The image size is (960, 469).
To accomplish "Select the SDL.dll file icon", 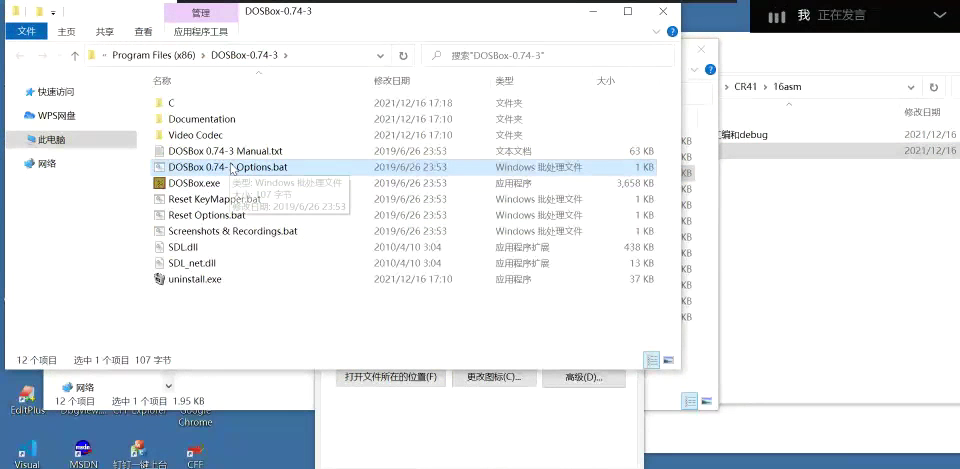I will pyautogui.click(x=159, y=247).
